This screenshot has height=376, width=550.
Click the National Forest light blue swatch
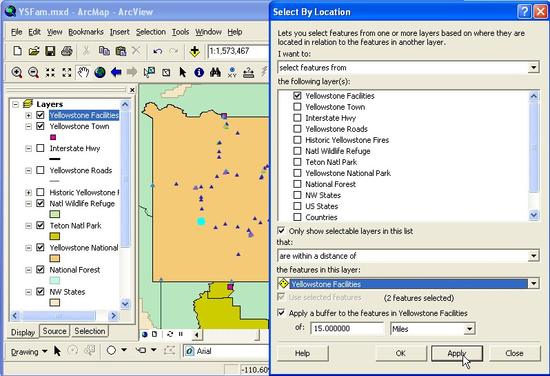tap(54, 281)
